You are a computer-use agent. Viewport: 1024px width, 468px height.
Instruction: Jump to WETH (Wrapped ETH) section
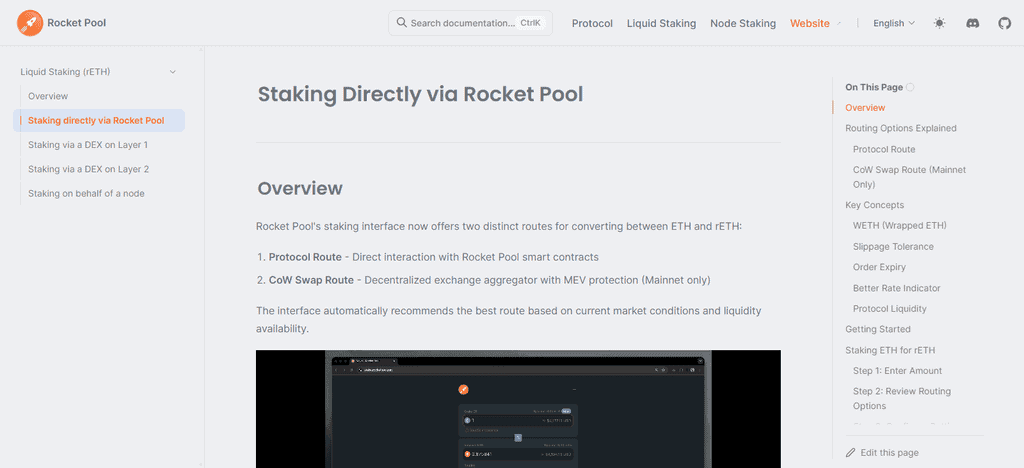pyautogui.click(x=900, y=226)
